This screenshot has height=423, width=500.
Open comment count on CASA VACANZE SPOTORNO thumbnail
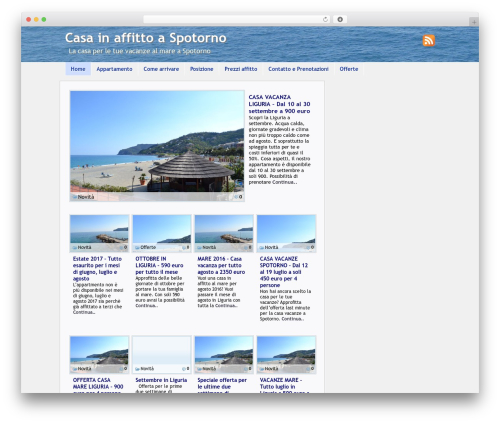tap(311, 247)
